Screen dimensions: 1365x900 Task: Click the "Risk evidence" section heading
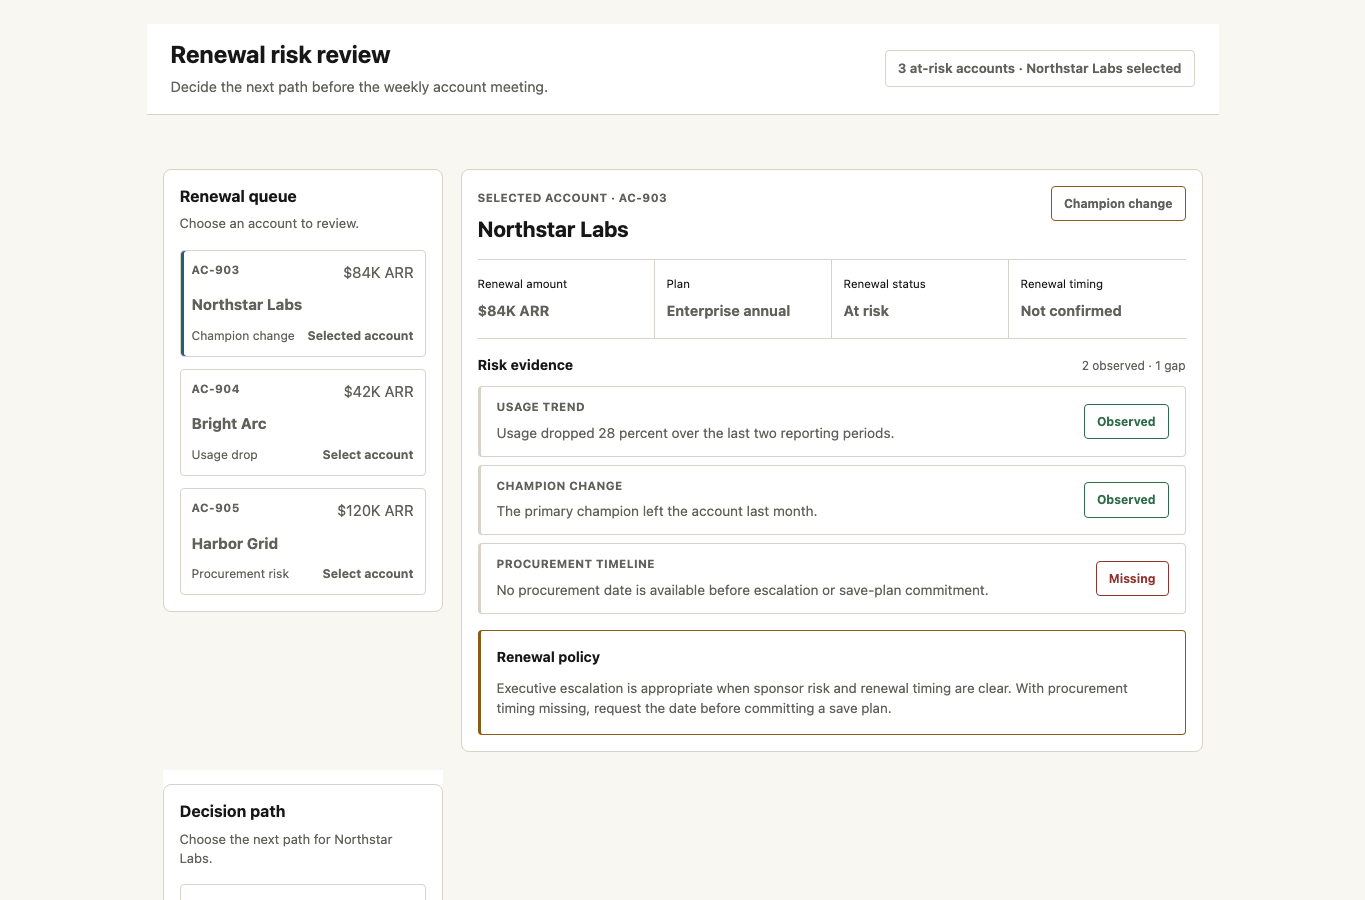click(x=525, y=365)
